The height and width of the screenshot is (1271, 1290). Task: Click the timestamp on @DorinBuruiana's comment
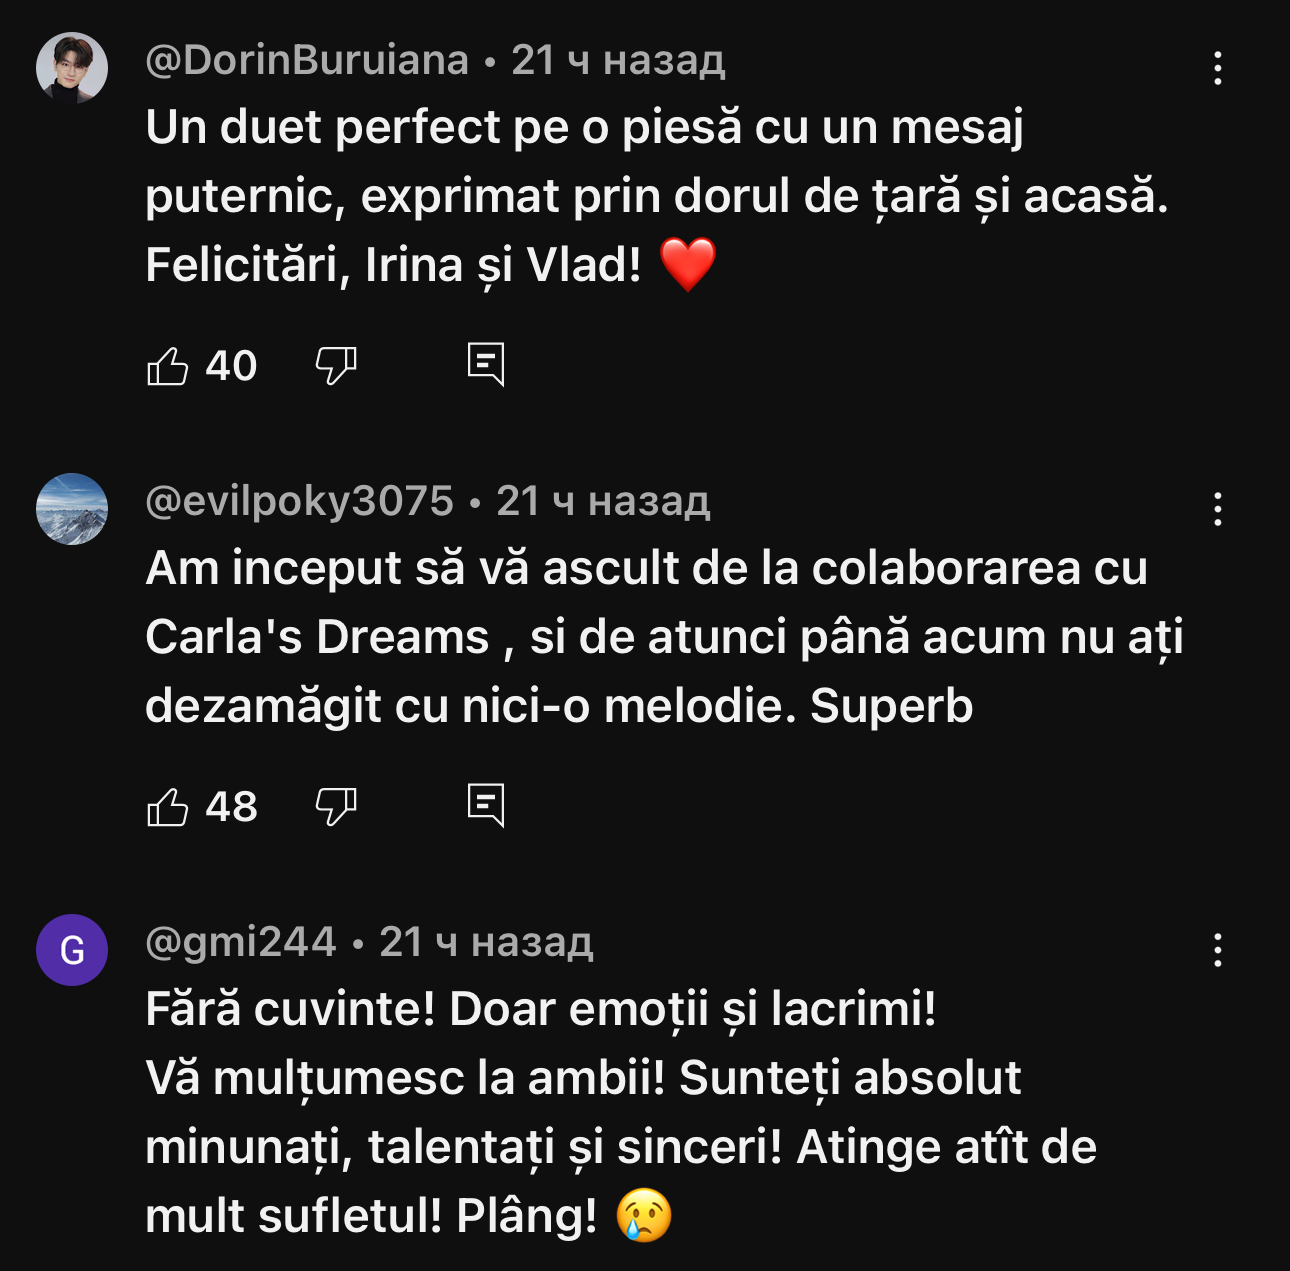[618, 61]
